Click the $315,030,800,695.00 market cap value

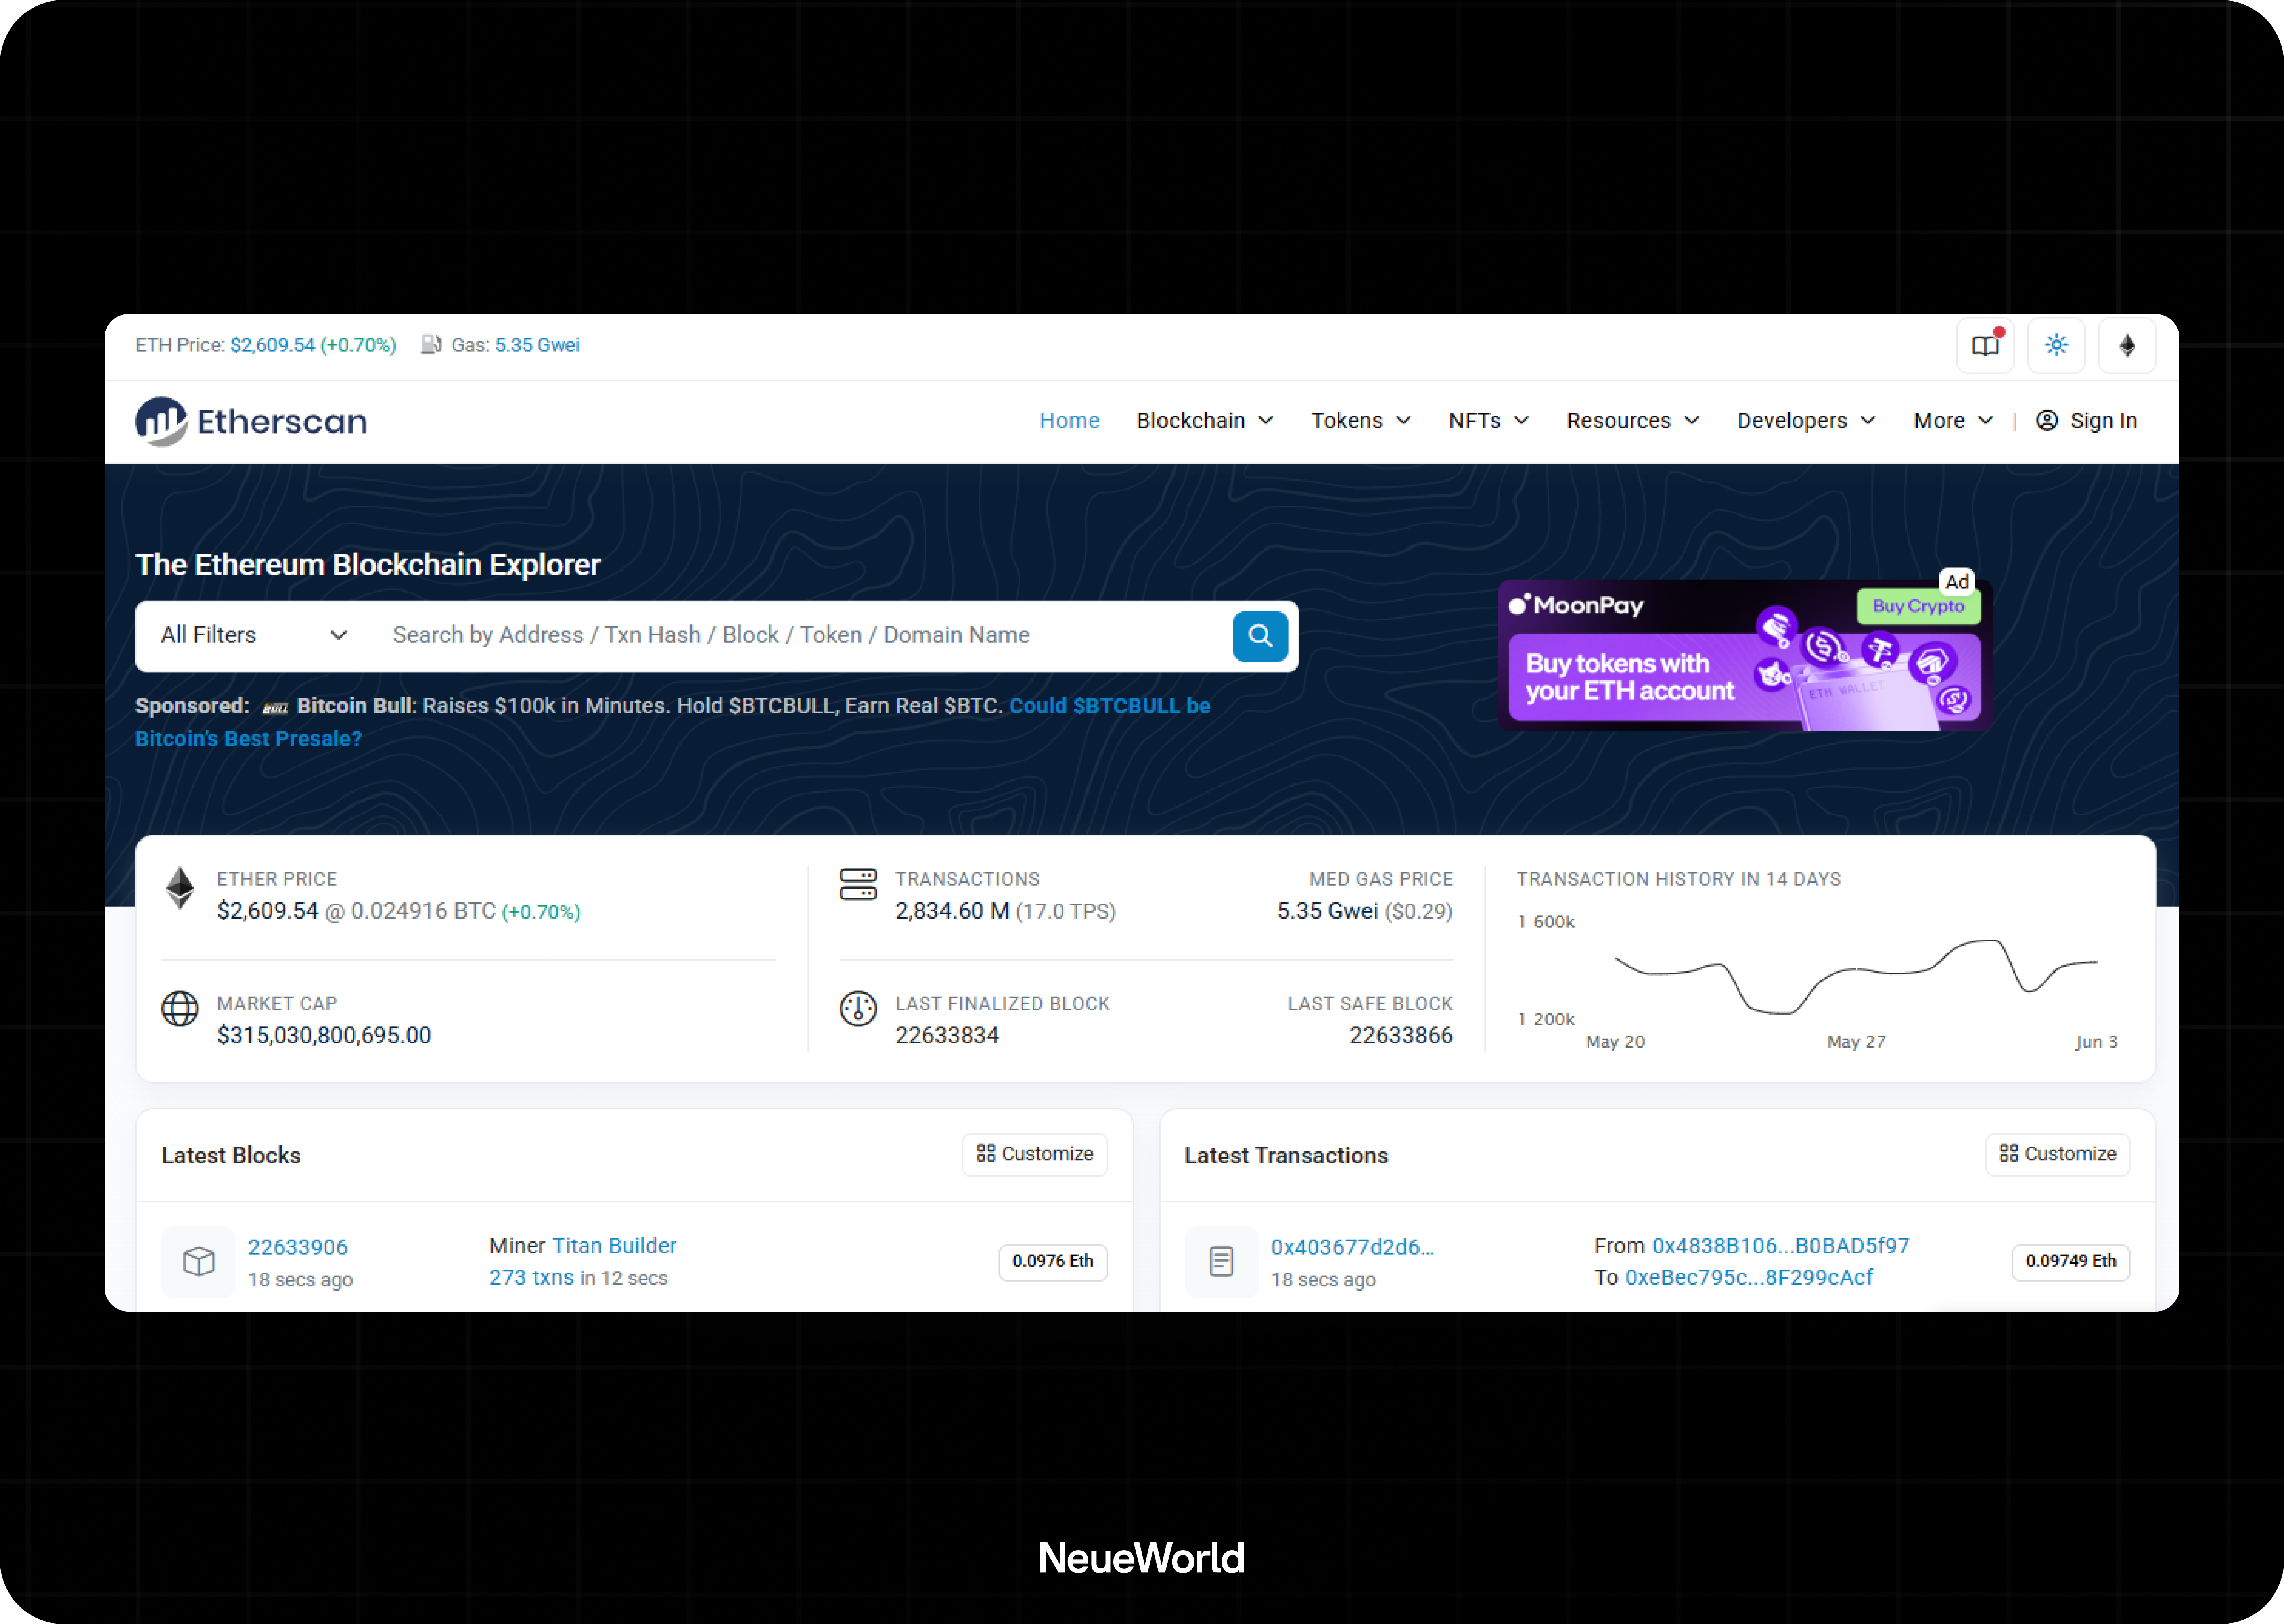point(324,1036)
